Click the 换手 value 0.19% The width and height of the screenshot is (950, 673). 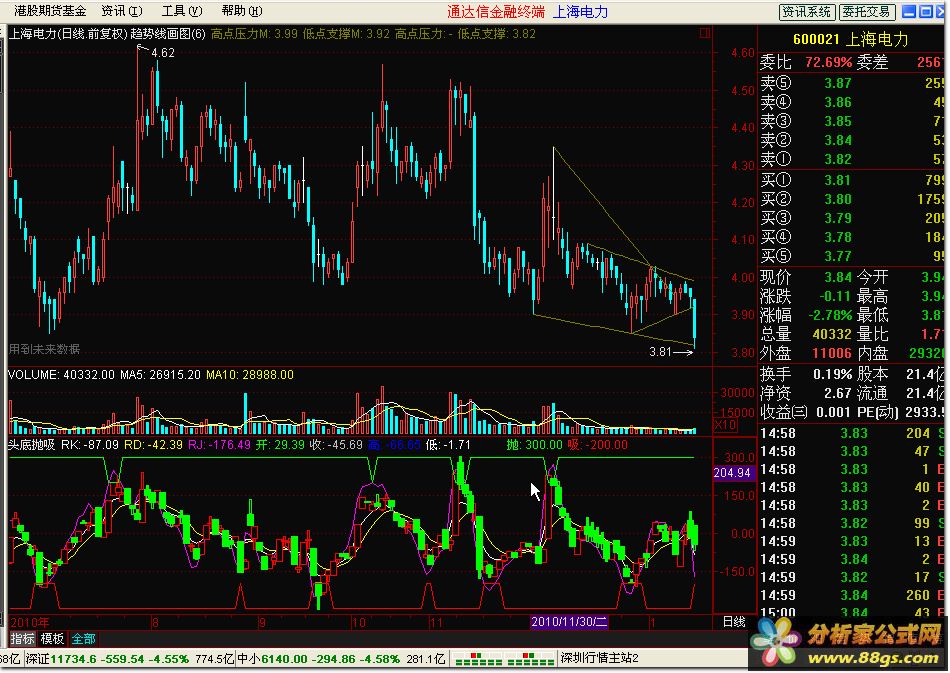pyautogui.click(x=832, y=374)
